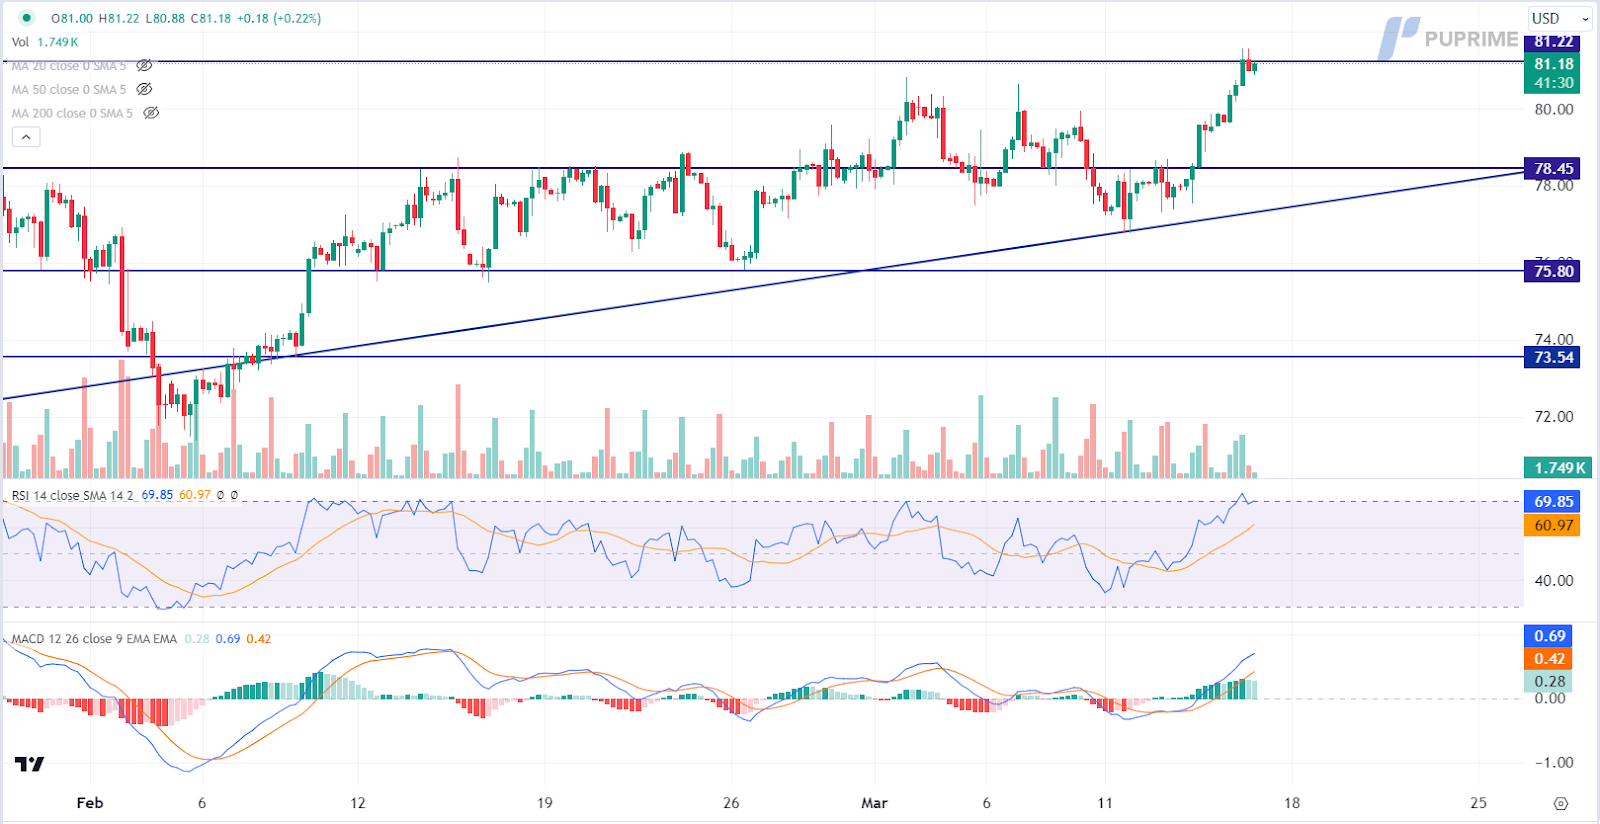Select the MA 20 close legend text

[x=69, y=66]
